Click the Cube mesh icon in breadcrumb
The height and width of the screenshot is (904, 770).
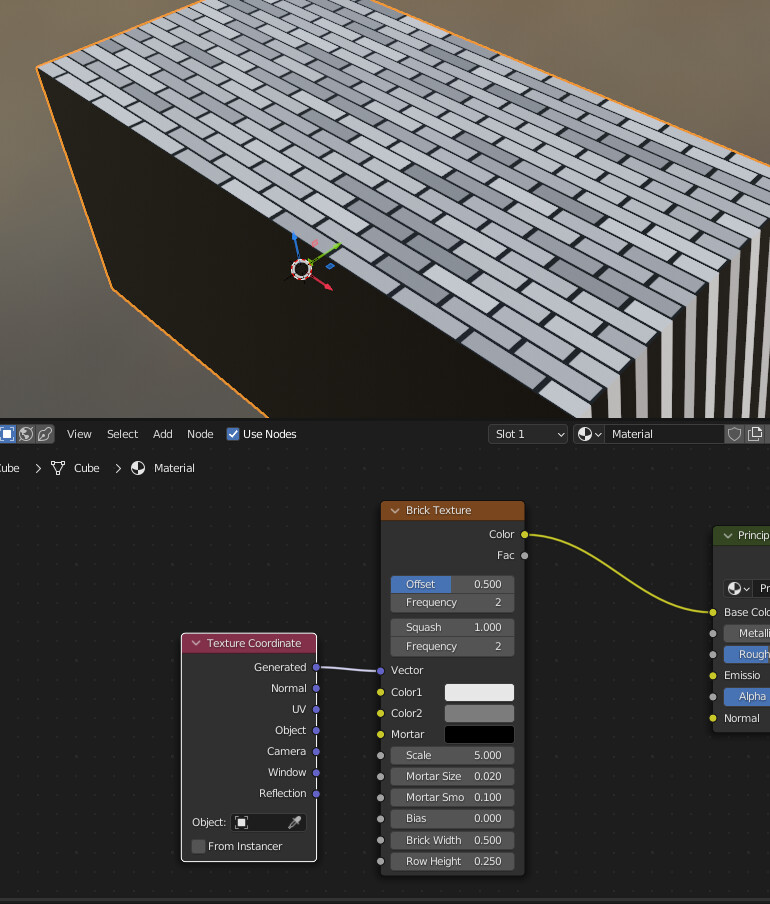tap(58, 468)
